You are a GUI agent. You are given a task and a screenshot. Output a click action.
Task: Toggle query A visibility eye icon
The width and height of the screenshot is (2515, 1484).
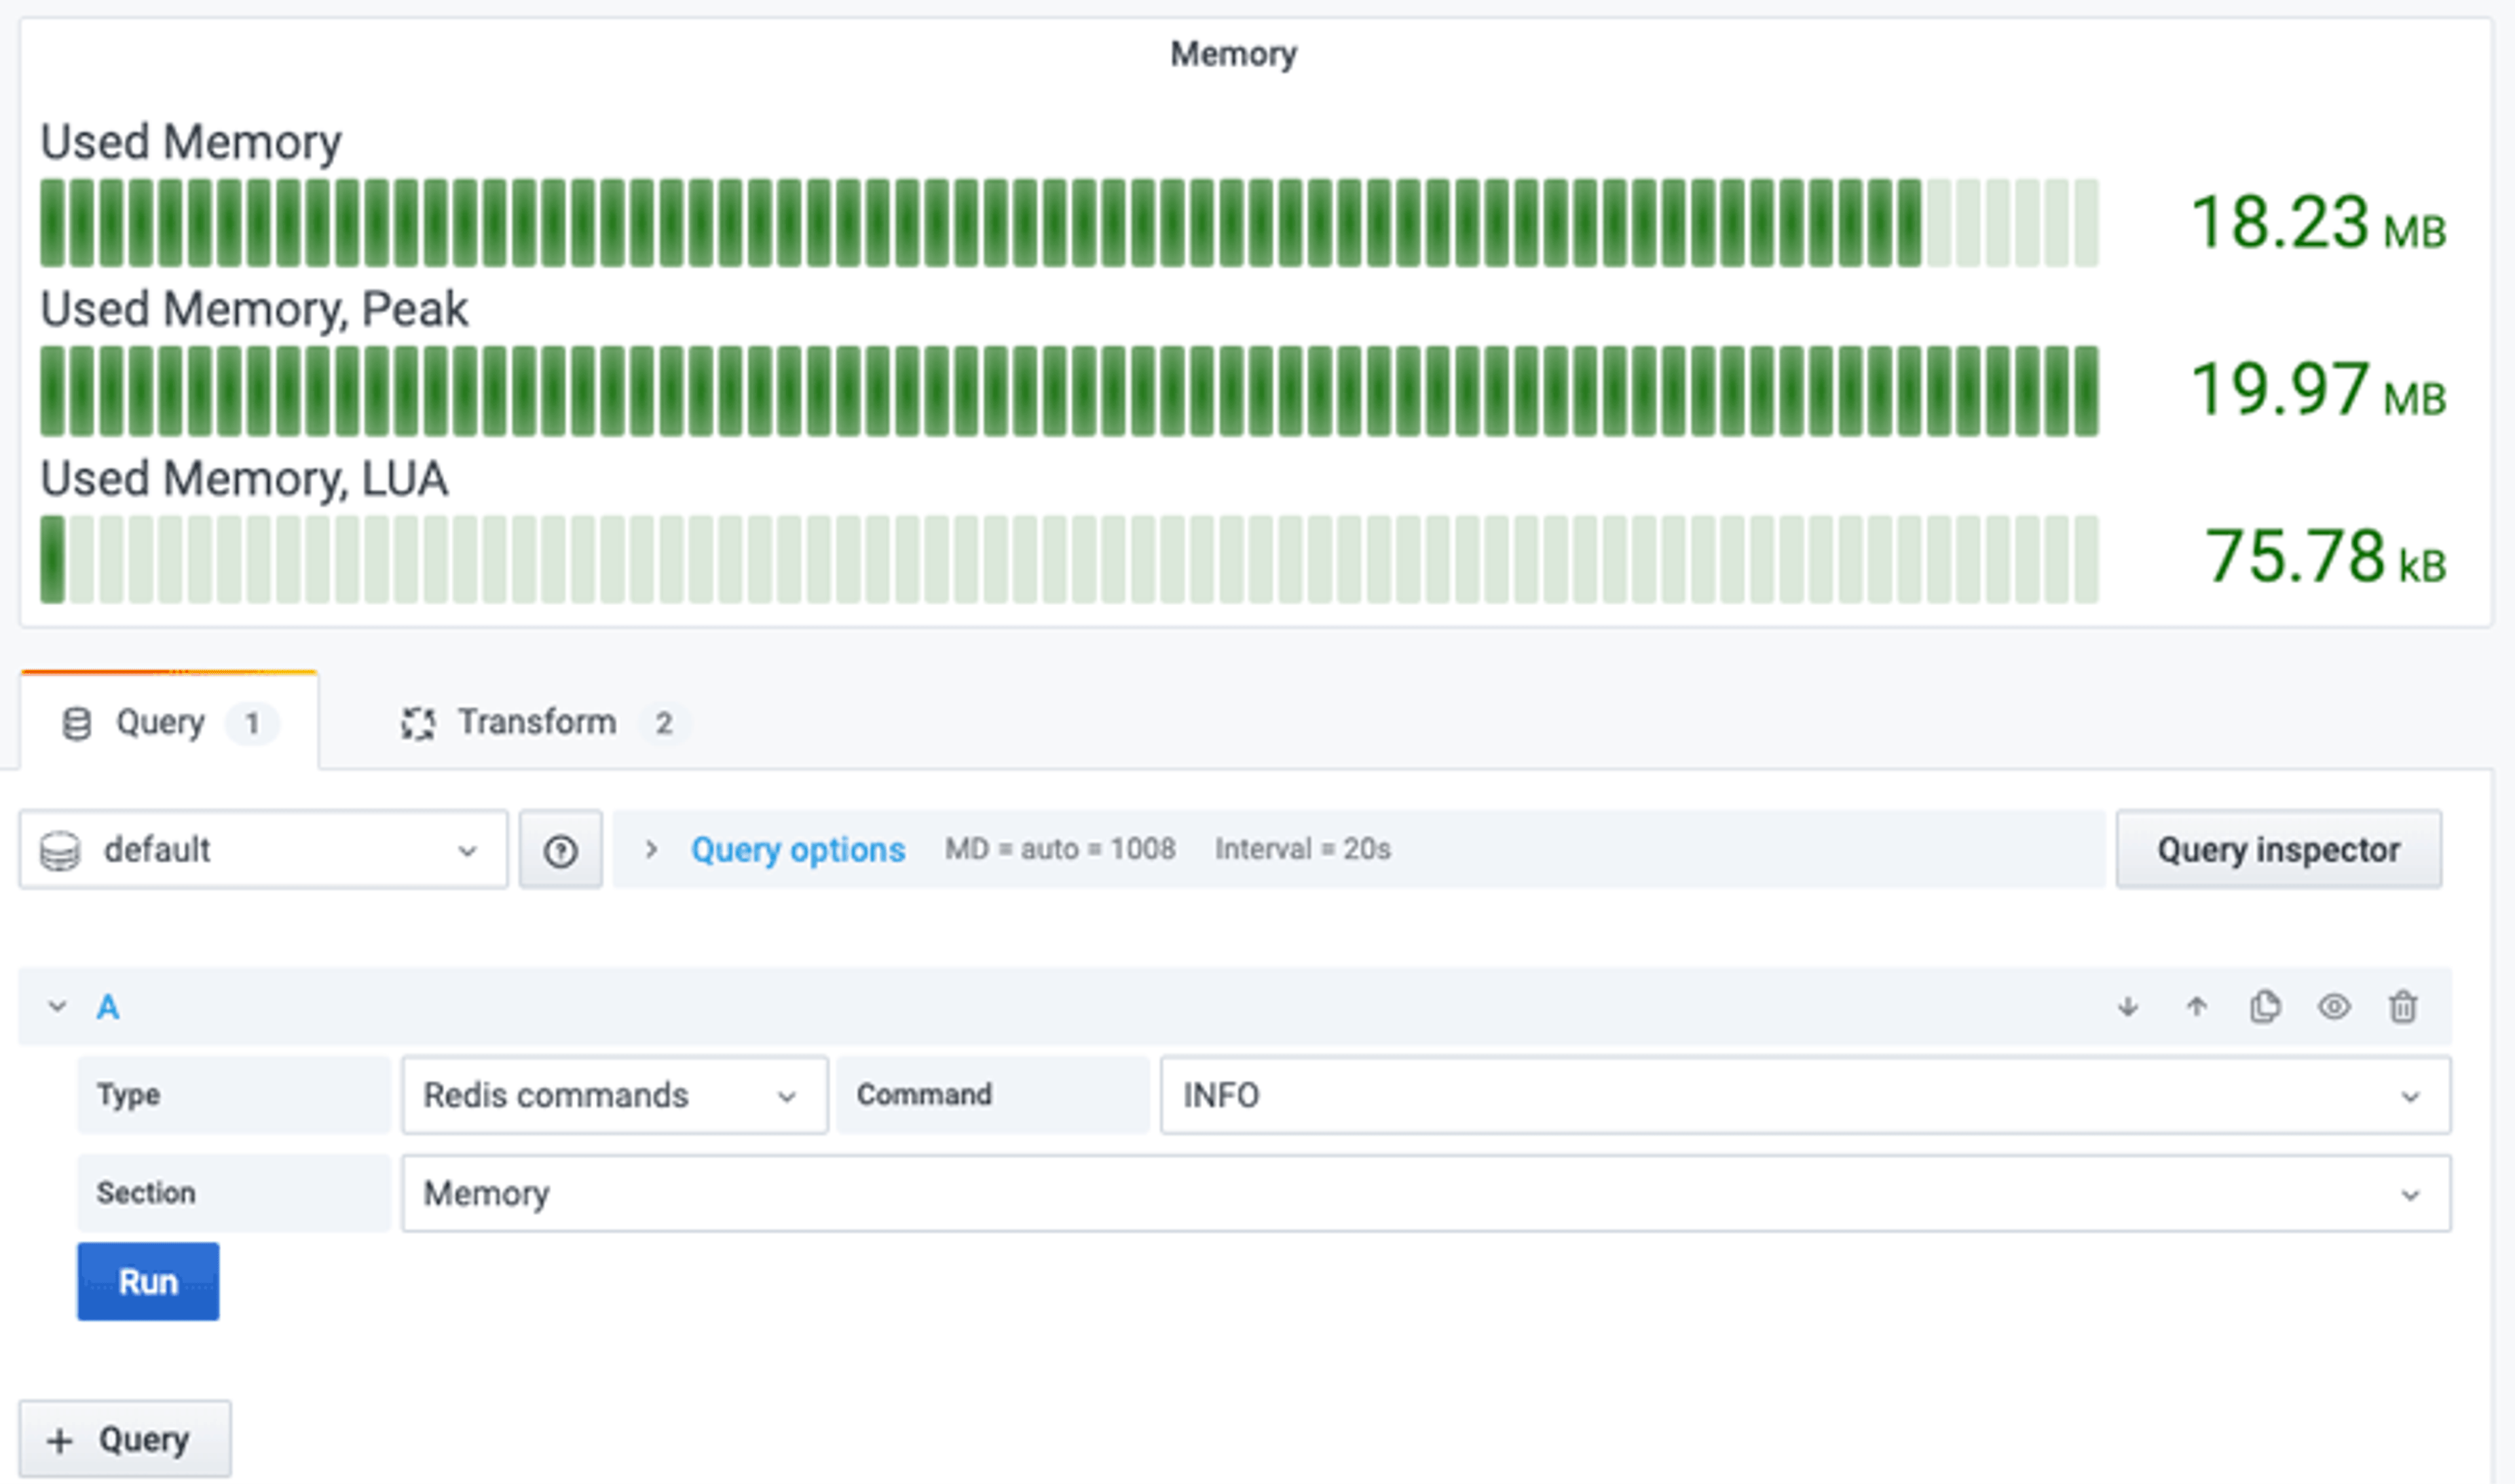pos(2334,1007)
